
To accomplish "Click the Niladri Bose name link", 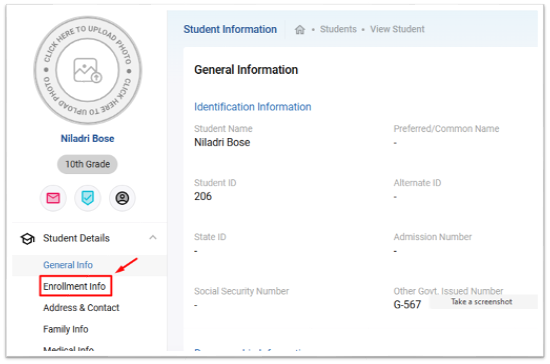I will tap(87, 139).
